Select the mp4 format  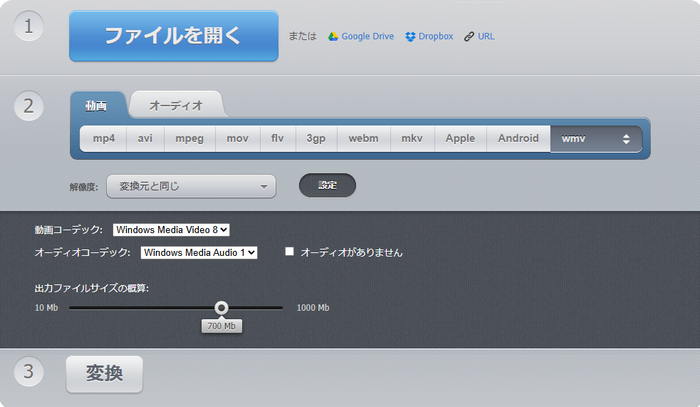click(x=104, y=138)
